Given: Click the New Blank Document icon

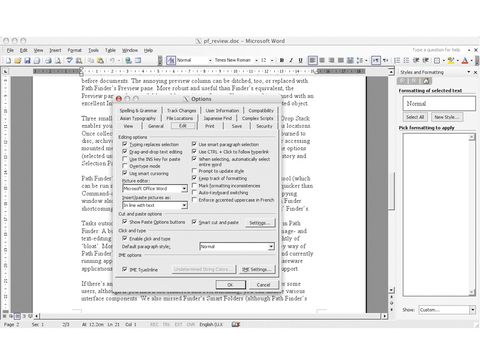Looking at the screenshot, I should (x=8, y=61).
